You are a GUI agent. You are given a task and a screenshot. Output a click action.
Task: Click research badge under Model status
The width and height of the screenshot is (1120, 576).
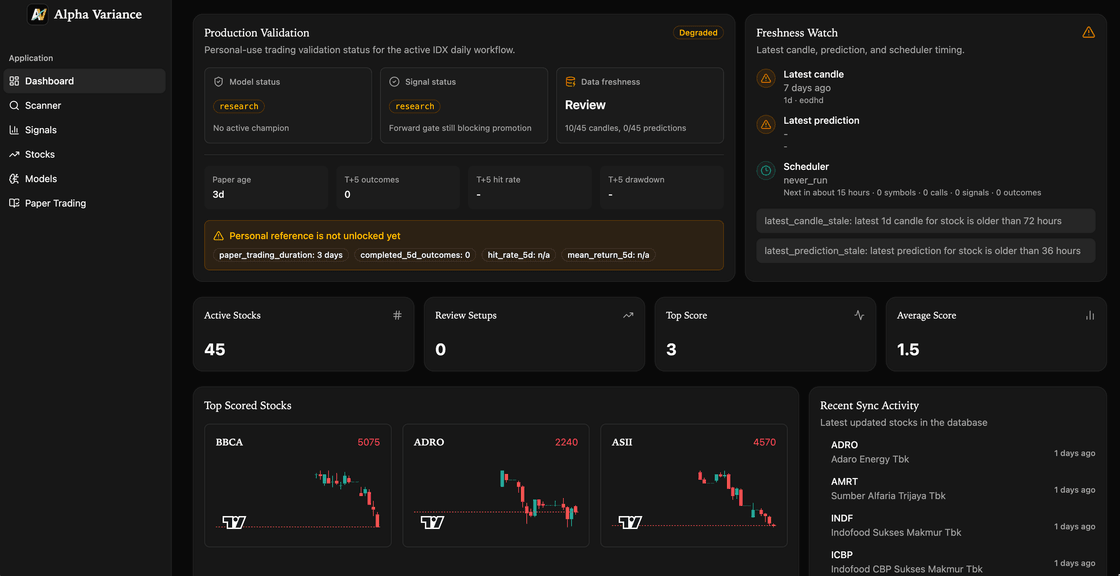click(x=239, y=106)
